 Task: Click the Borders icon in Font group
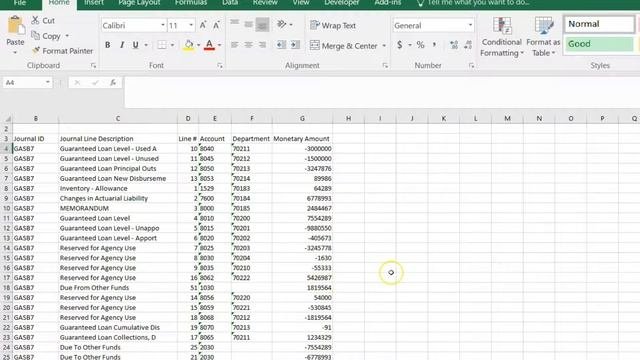coord(162,45)
